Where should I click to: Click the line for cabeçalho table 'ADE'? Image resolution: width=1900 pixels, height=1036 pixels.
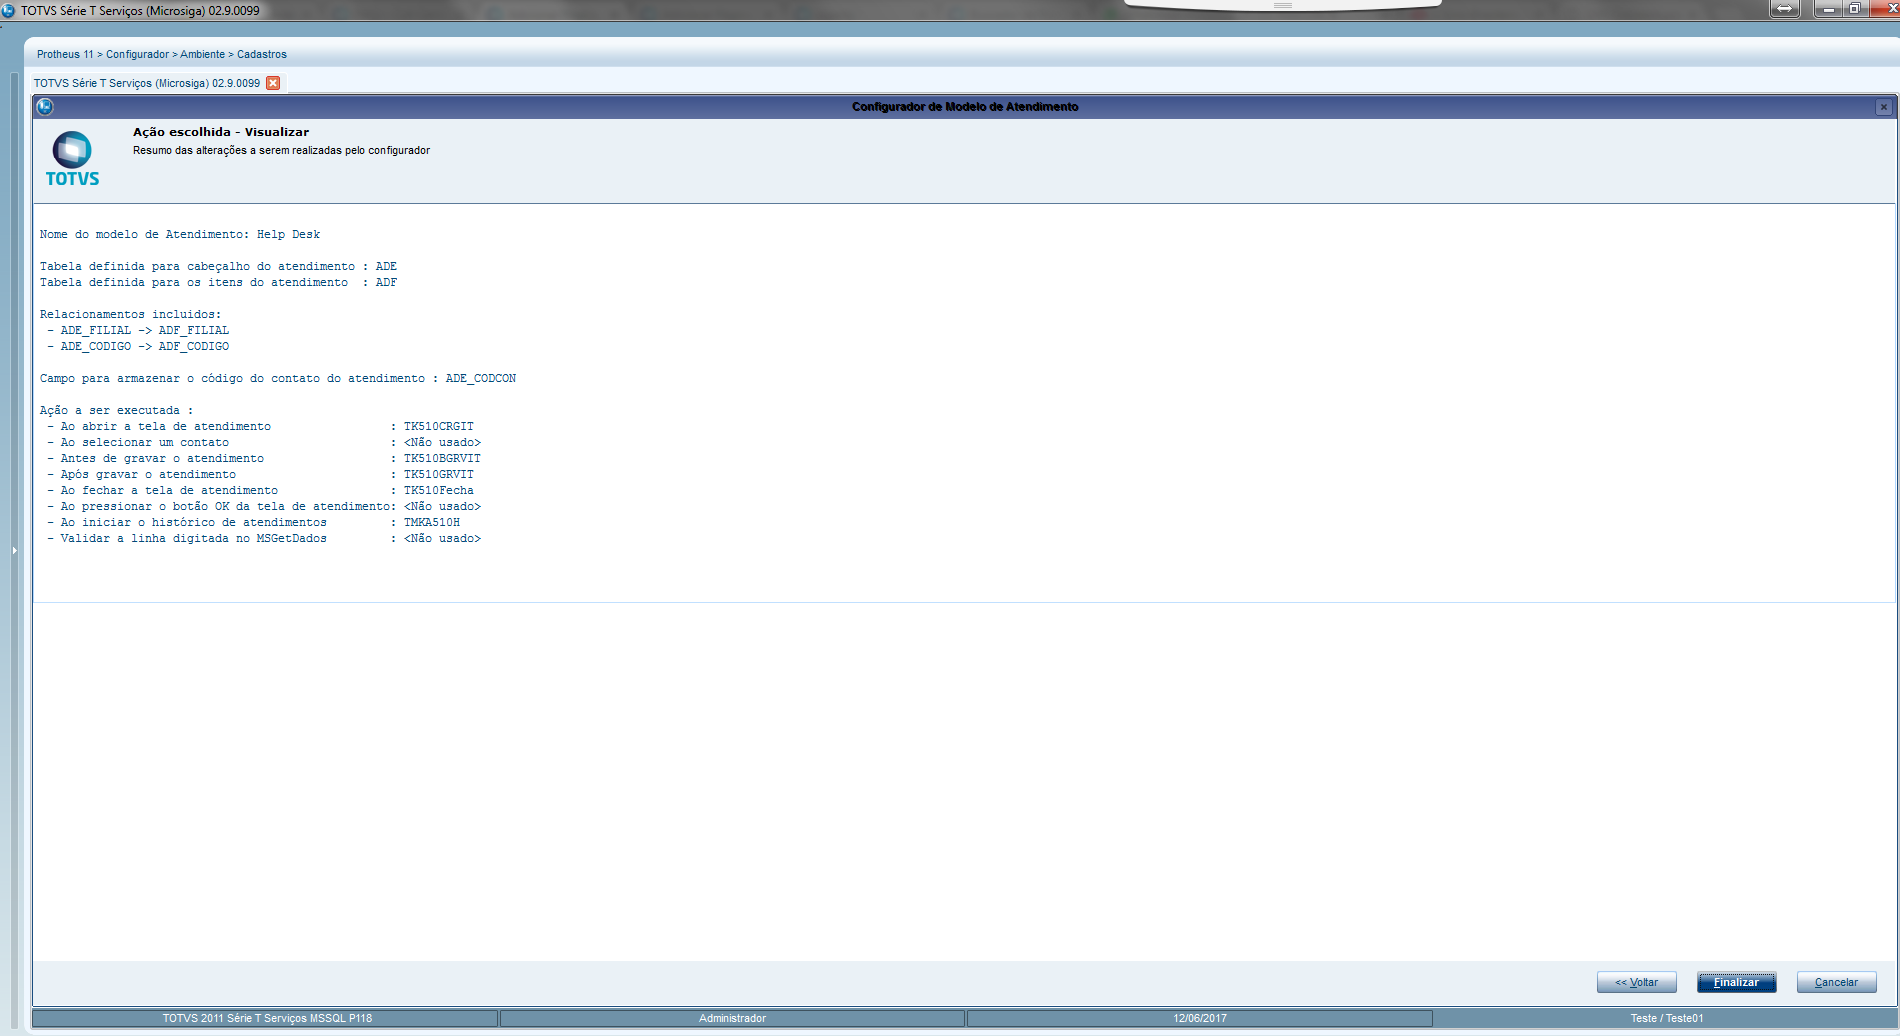[218, 266]
